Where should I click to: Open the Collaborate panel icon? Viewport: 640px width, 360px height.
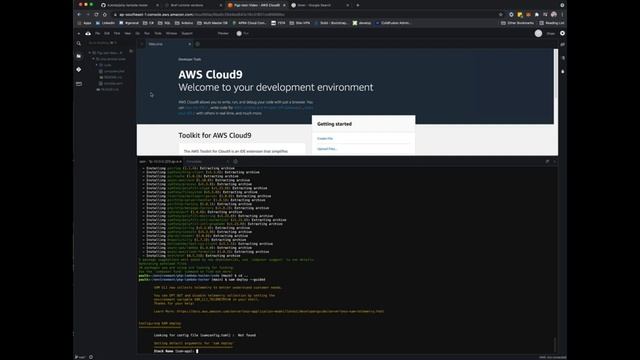point(563,44)
